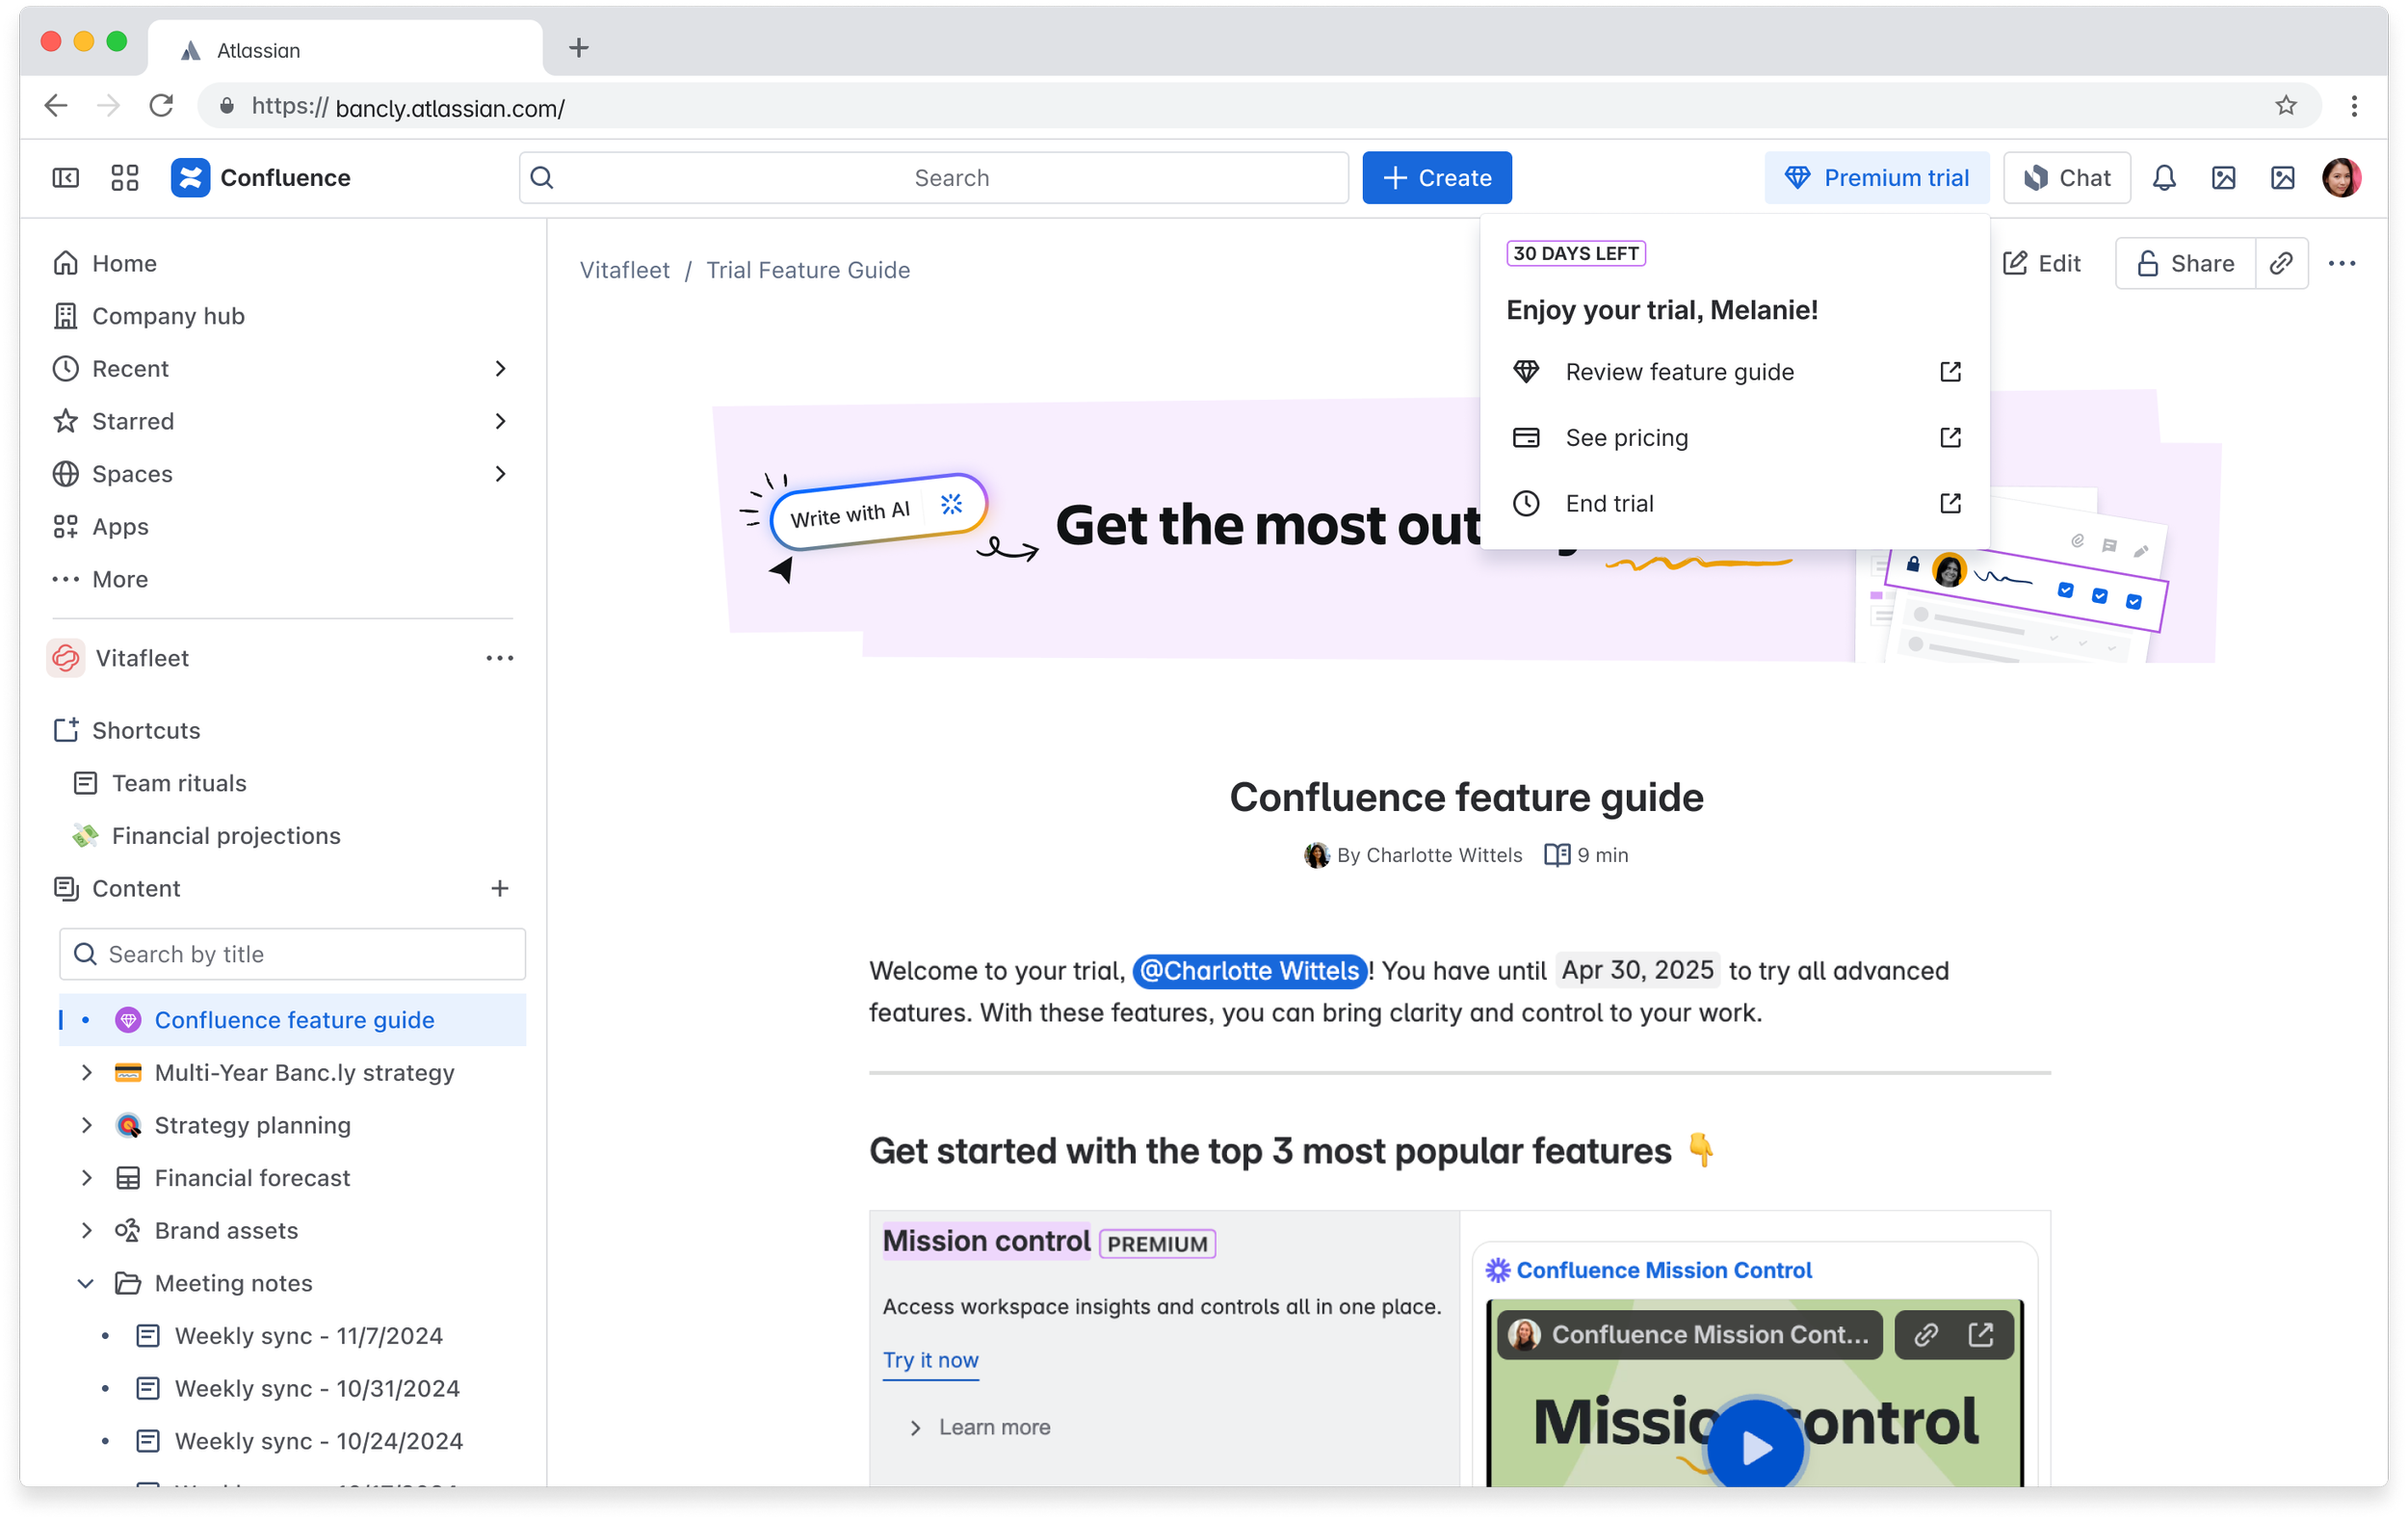This screenshot has height=1520, width=2408.
Task: Expand the Recent section chevron
Action: point(500,369)
